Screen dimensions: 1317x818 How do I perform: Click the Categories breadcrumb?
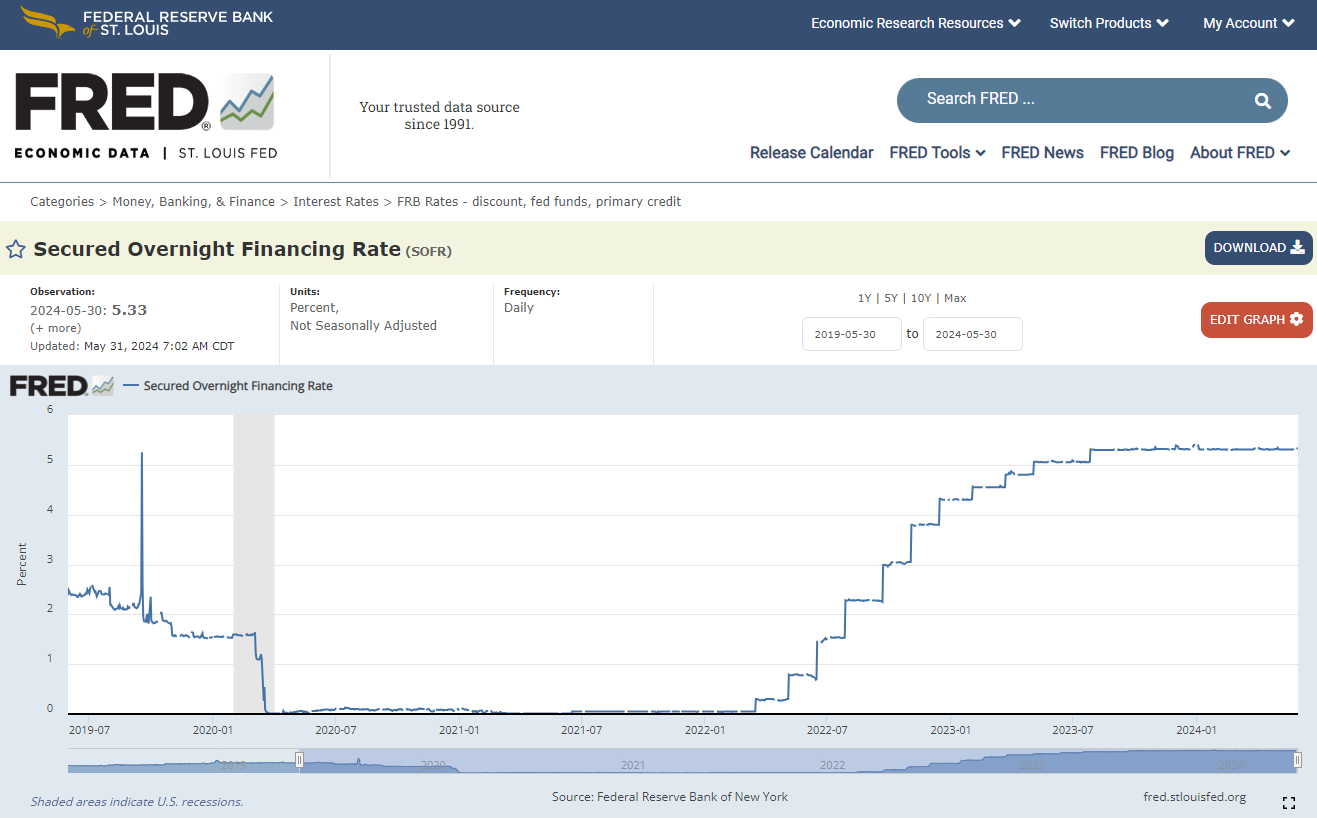62,202
